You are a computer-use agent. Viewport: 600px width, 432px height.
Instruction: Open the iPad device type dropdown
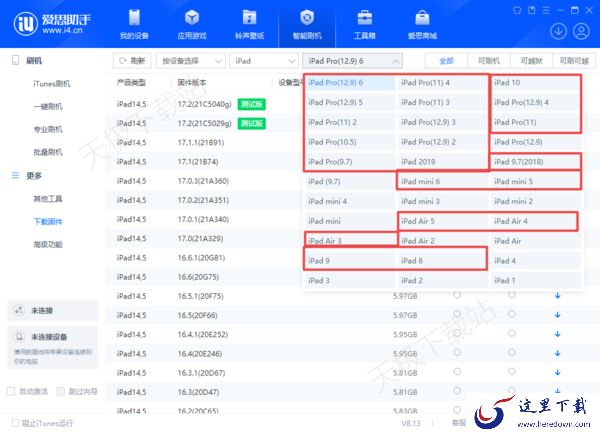pyautogui.click(x=263, y=61)
